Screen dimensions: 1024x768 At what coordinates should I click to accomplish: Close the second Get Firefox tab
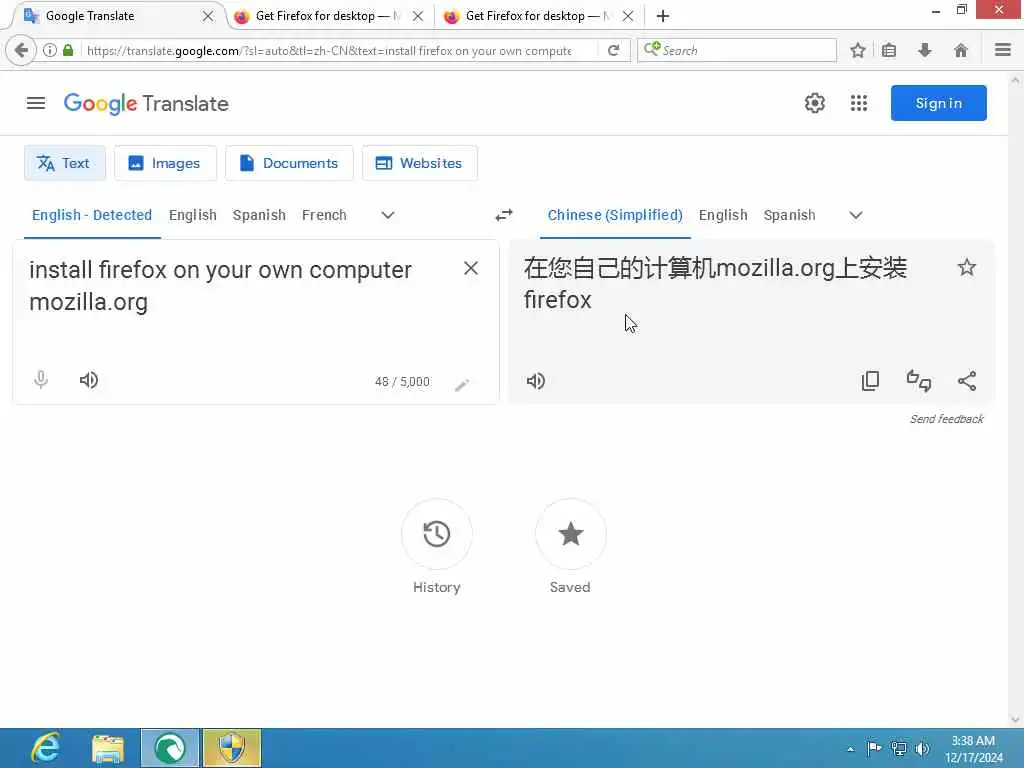click(418, 16)
